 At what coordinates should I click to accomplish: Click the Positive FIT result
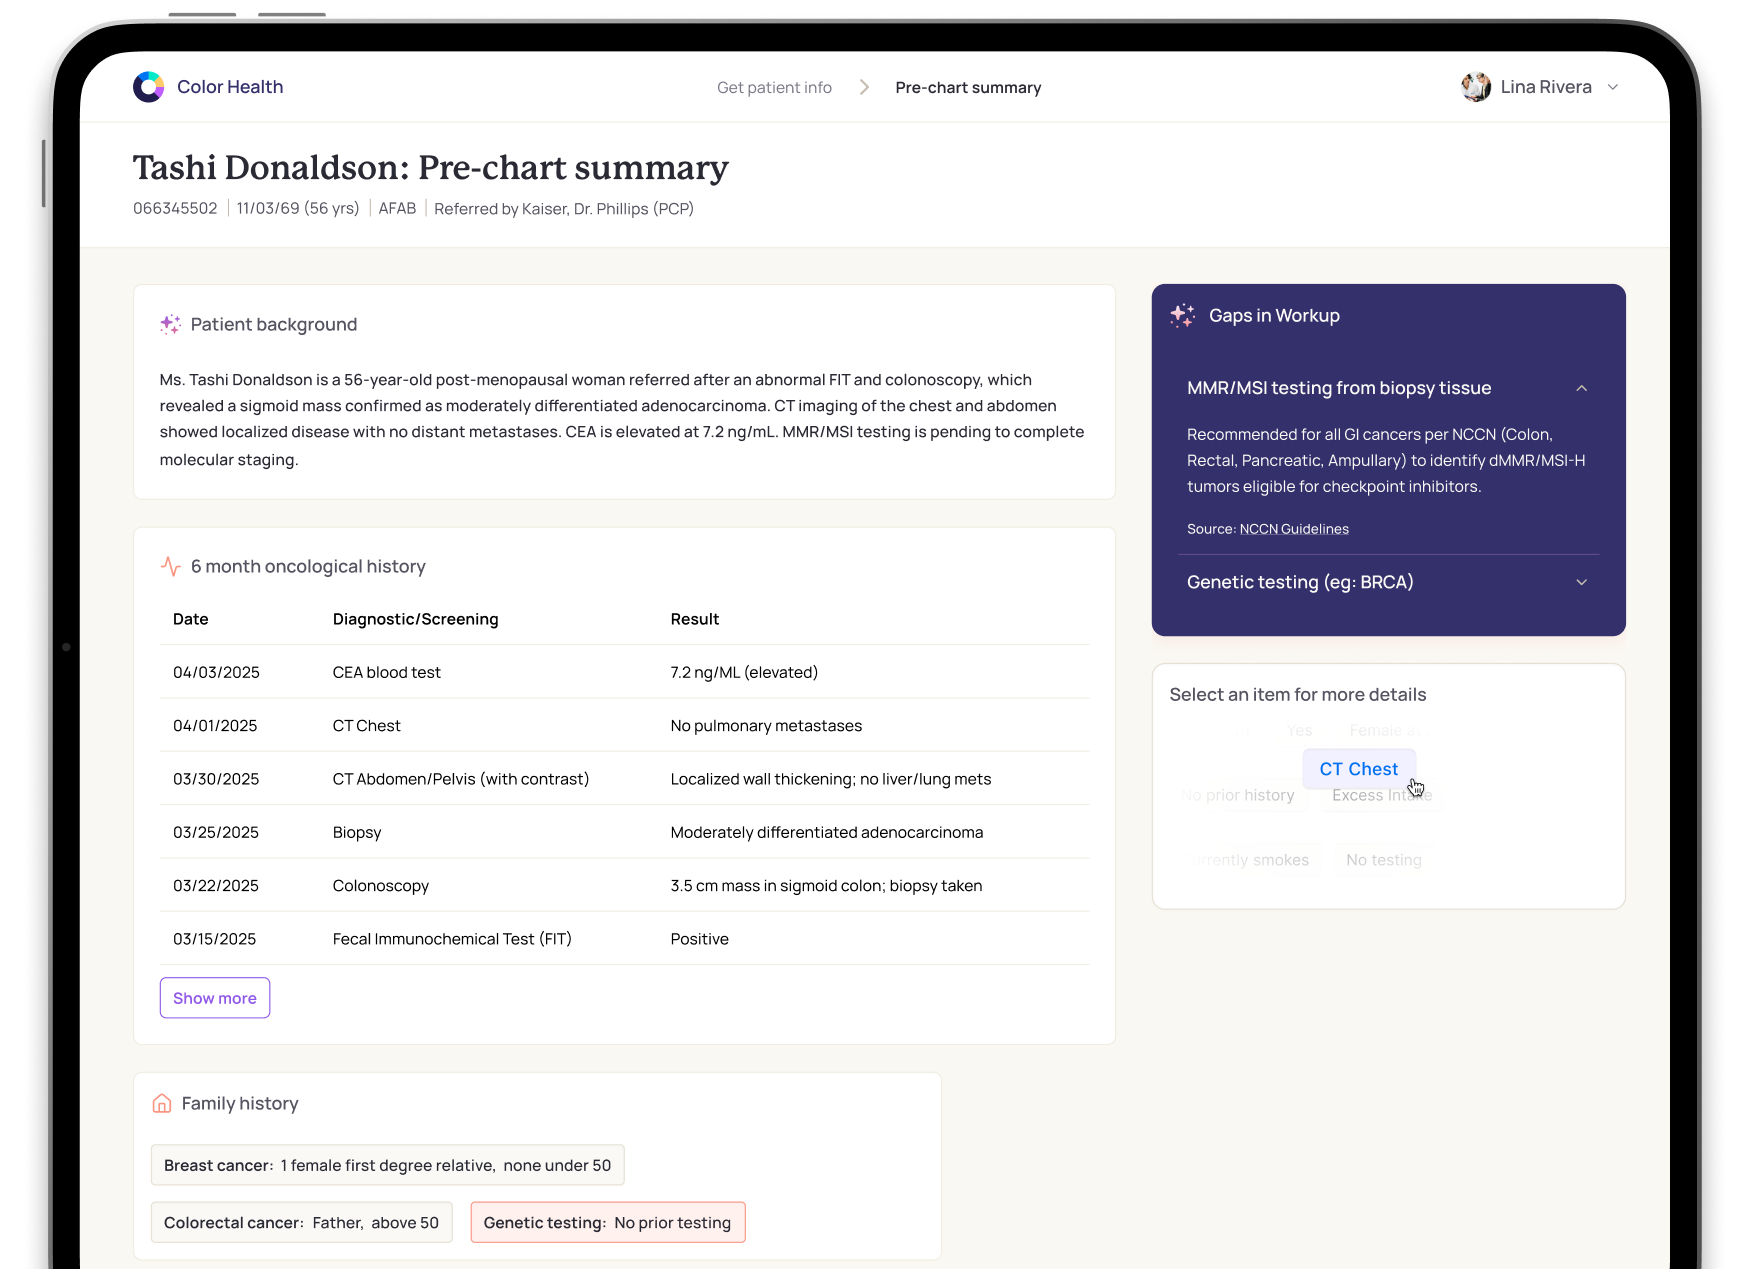700,938
